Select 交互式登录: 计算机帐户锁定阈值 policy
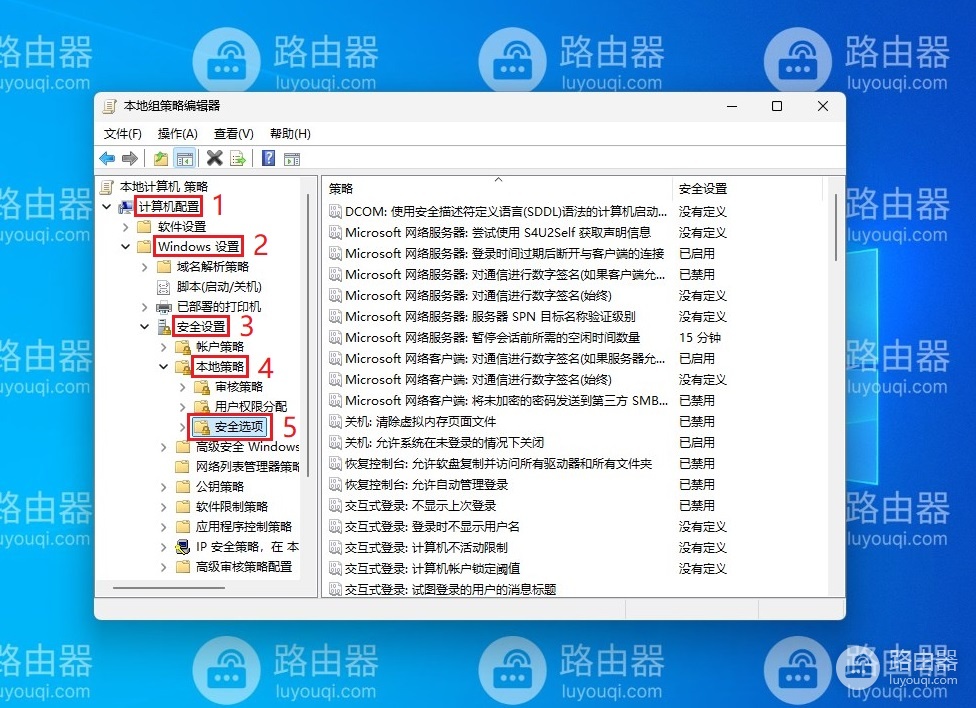Screen dimensions: 976x708 [x=432, y=569]
